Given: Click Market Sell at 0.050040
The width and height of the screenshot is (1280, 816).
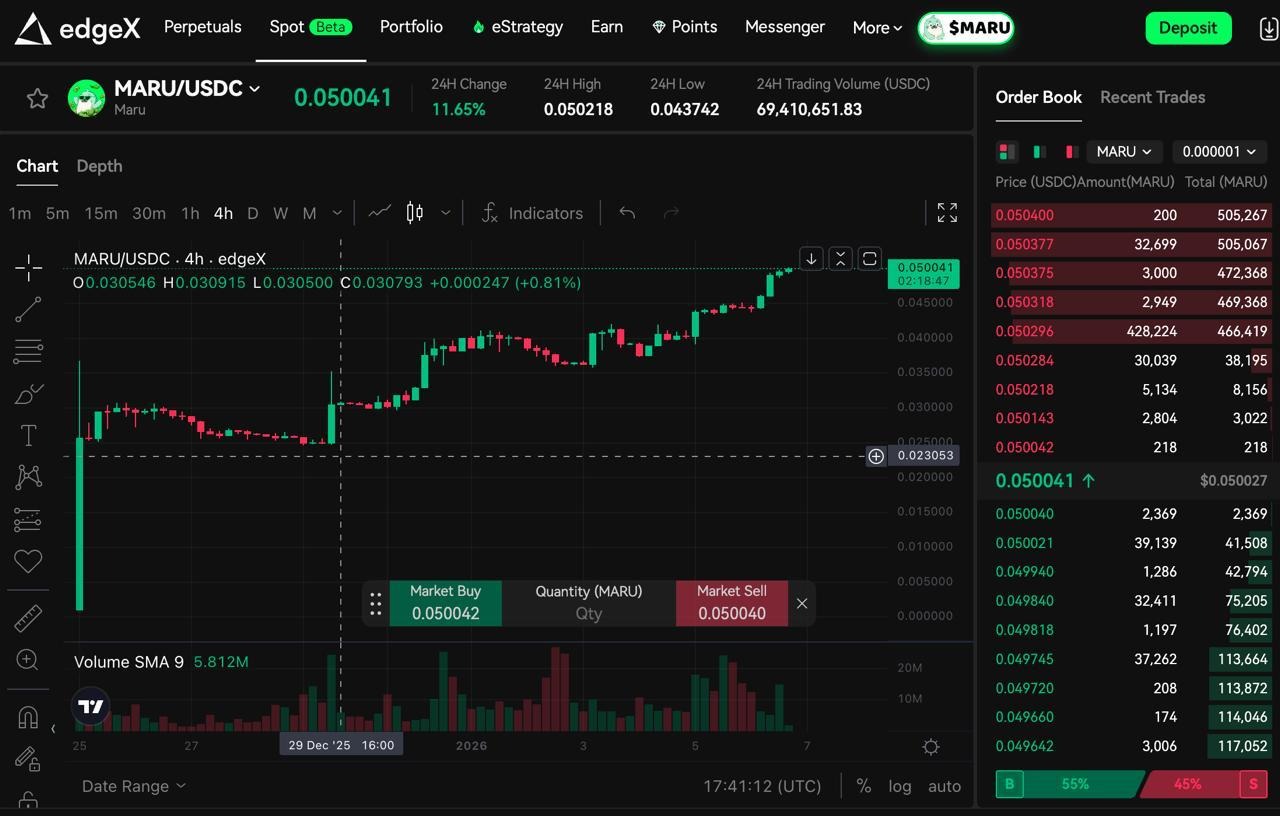Looking at the screenshot, I should [732, 603].
